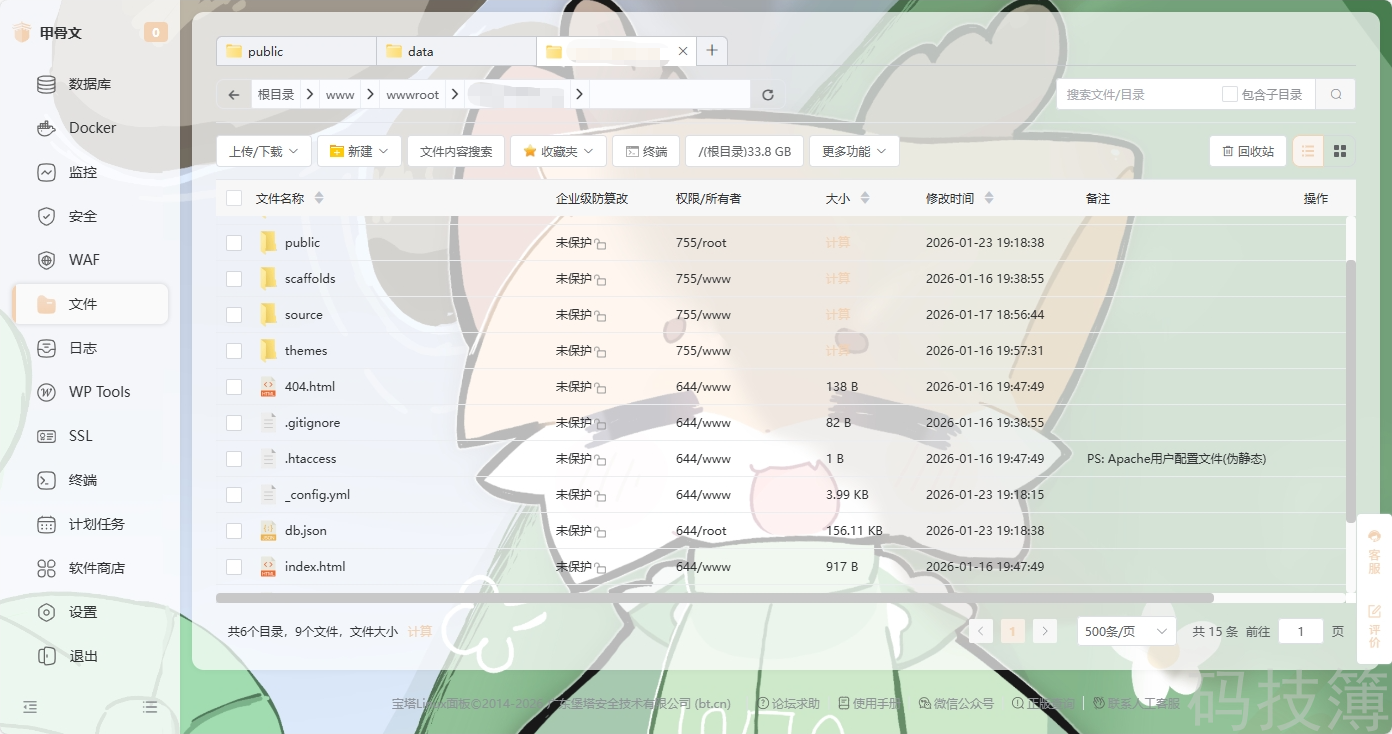Screen dimensions: 1392x734
Task: Switch to grid view icon
Action: pos(1340,151)
